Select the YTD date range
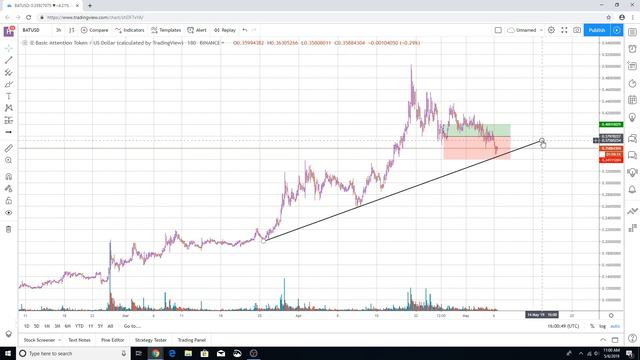The height and width of the screenshot is (360, 640). pyautogui.click(x=80, y=326)
